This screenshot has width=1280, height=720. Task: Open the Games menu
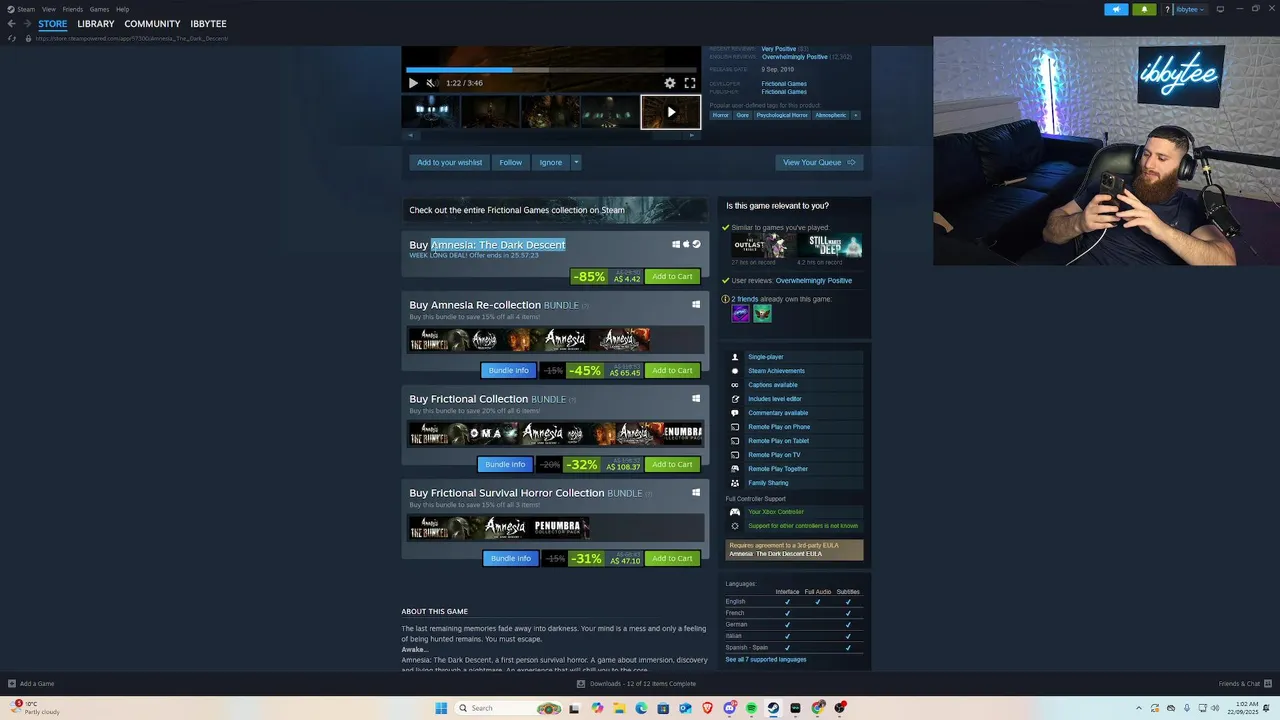(x=99, y=9)
